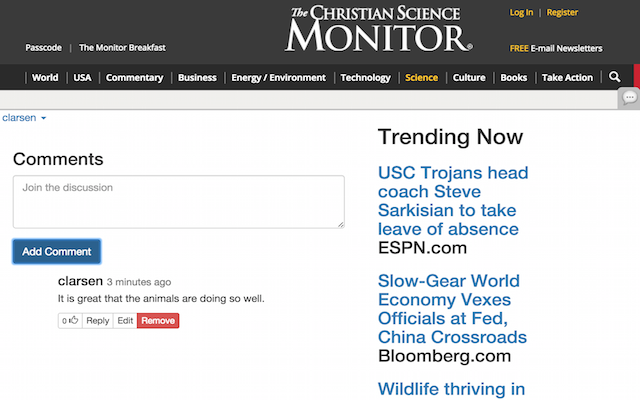The height and width of the screenshot is (400, 640).
Task: Click the Log In link
Action: (521, 13)
